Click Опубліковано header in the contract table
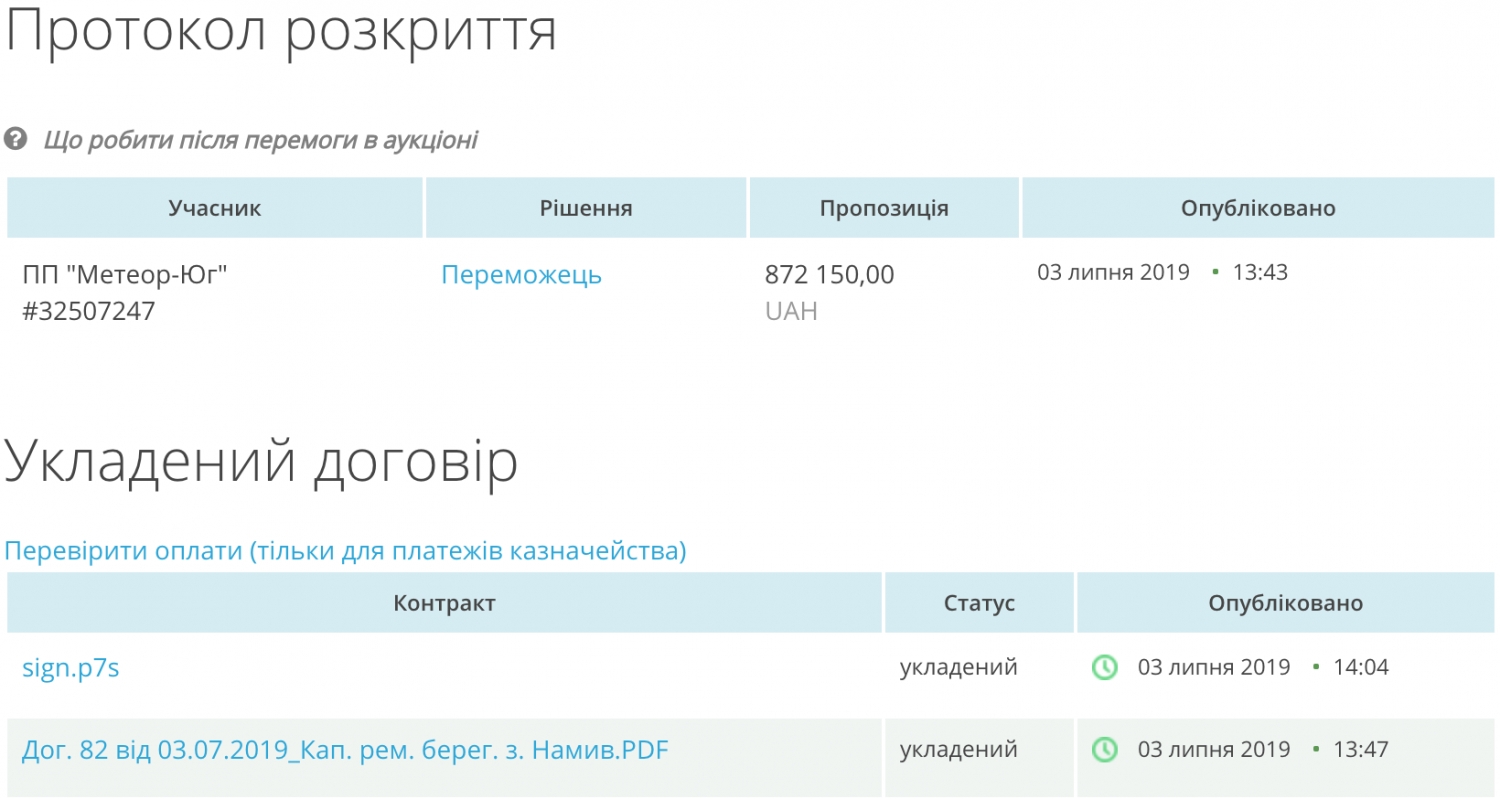Screen dimensions: 1500x799 pos(1285,604)
